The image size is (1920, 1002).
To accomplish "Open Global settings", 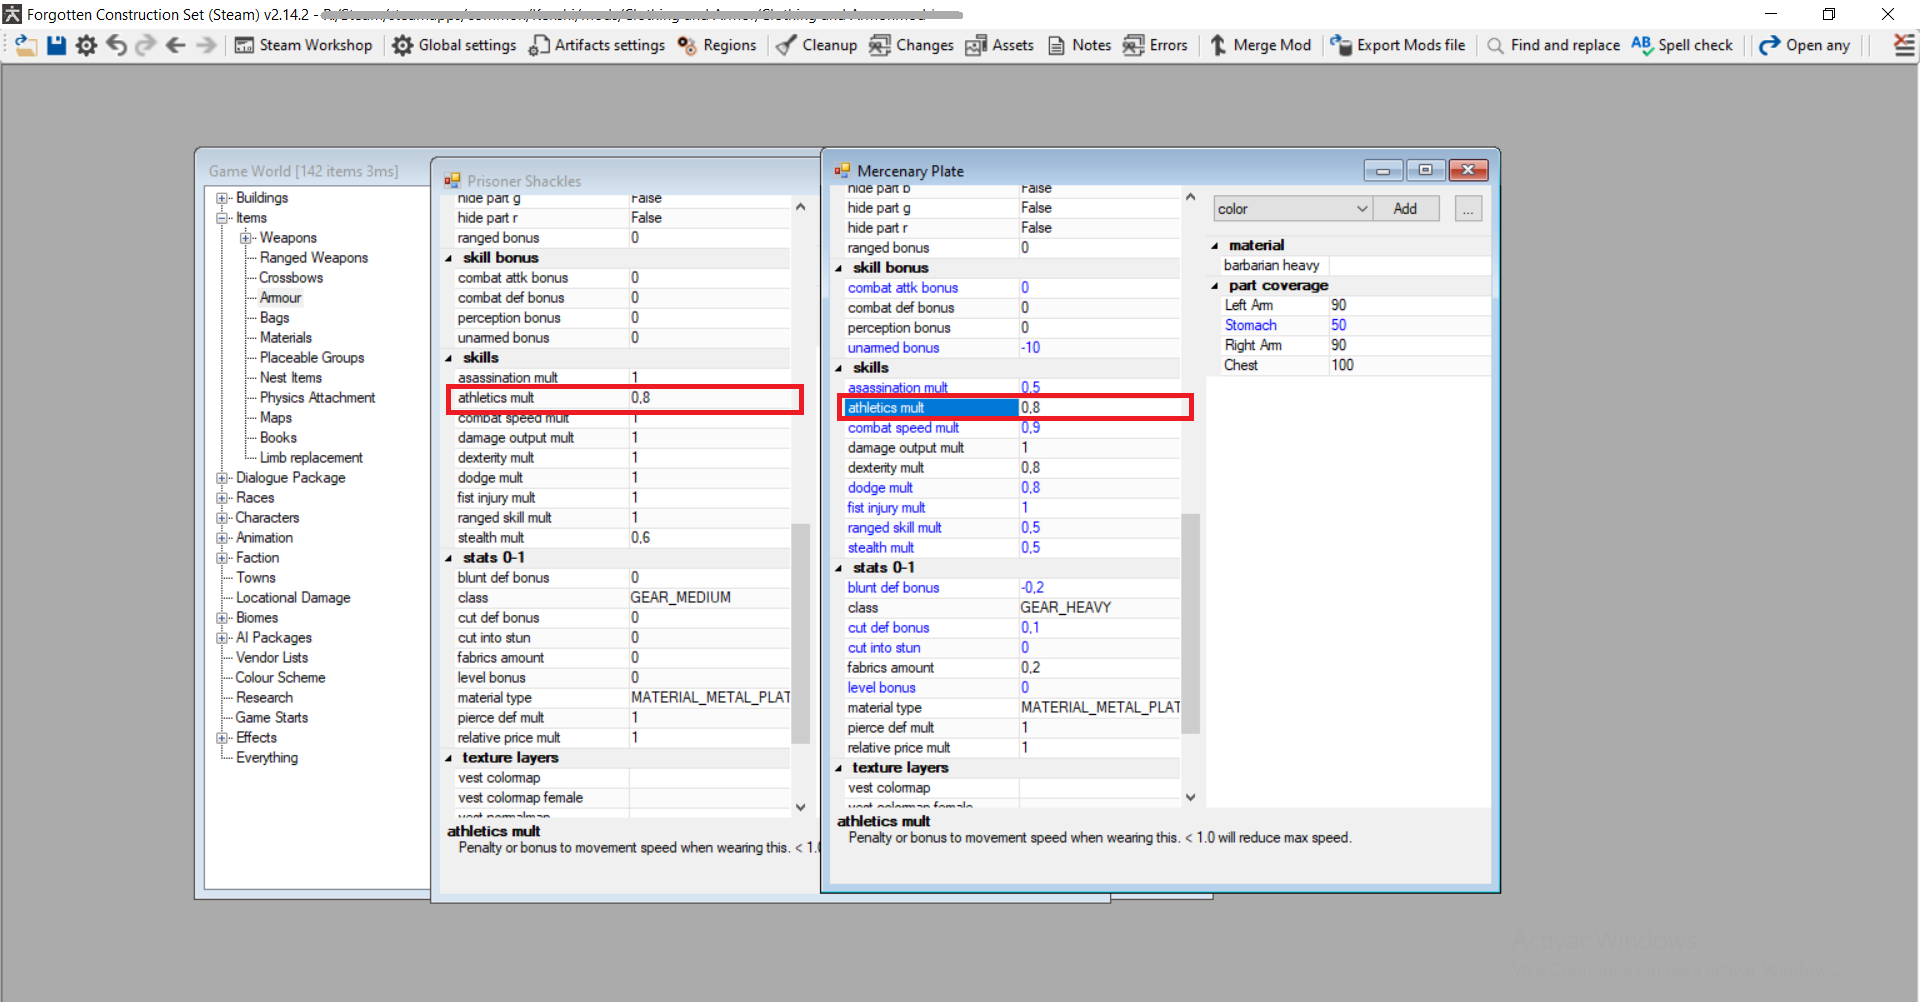I will point(454,45).
